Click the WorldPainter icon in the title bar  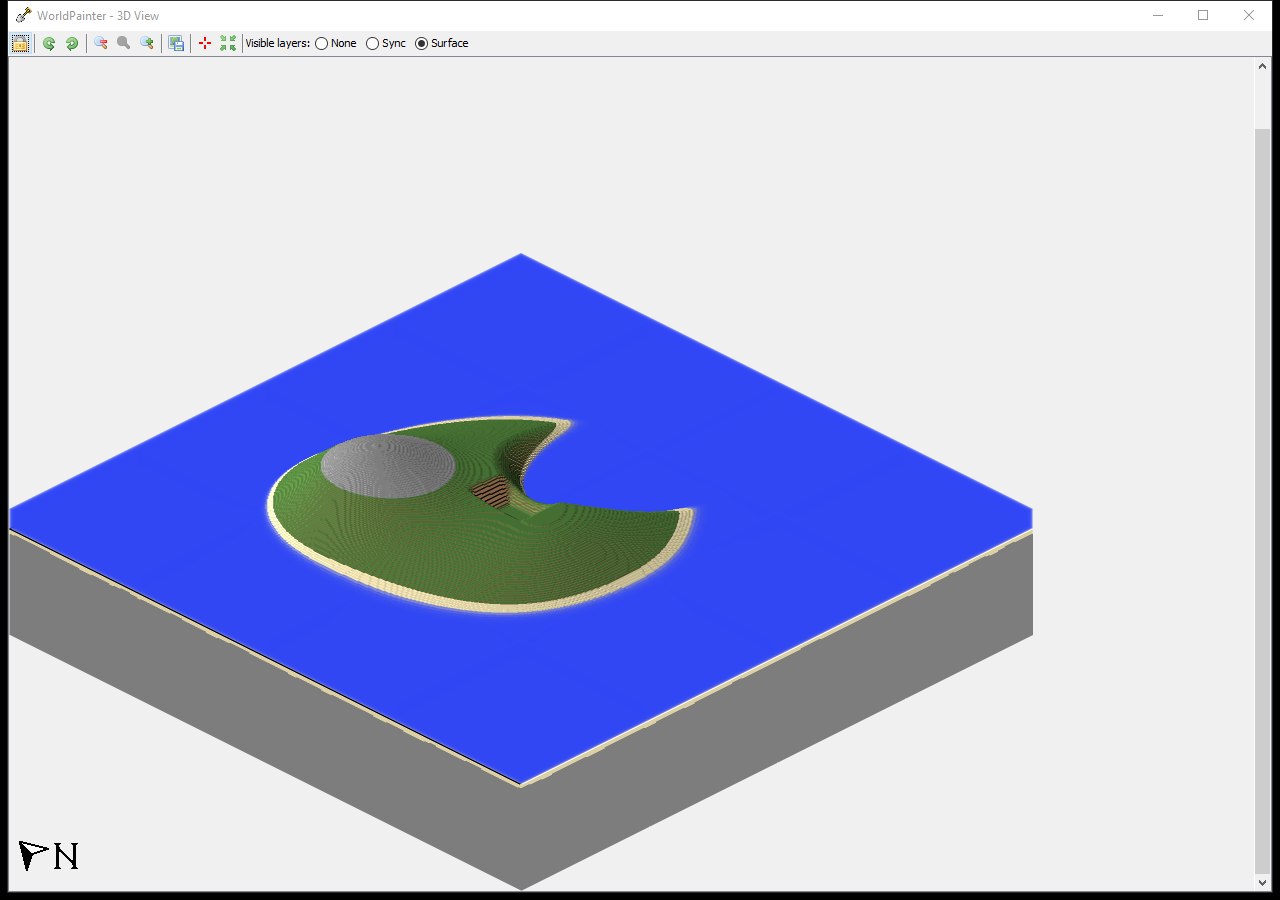point(23,15)
